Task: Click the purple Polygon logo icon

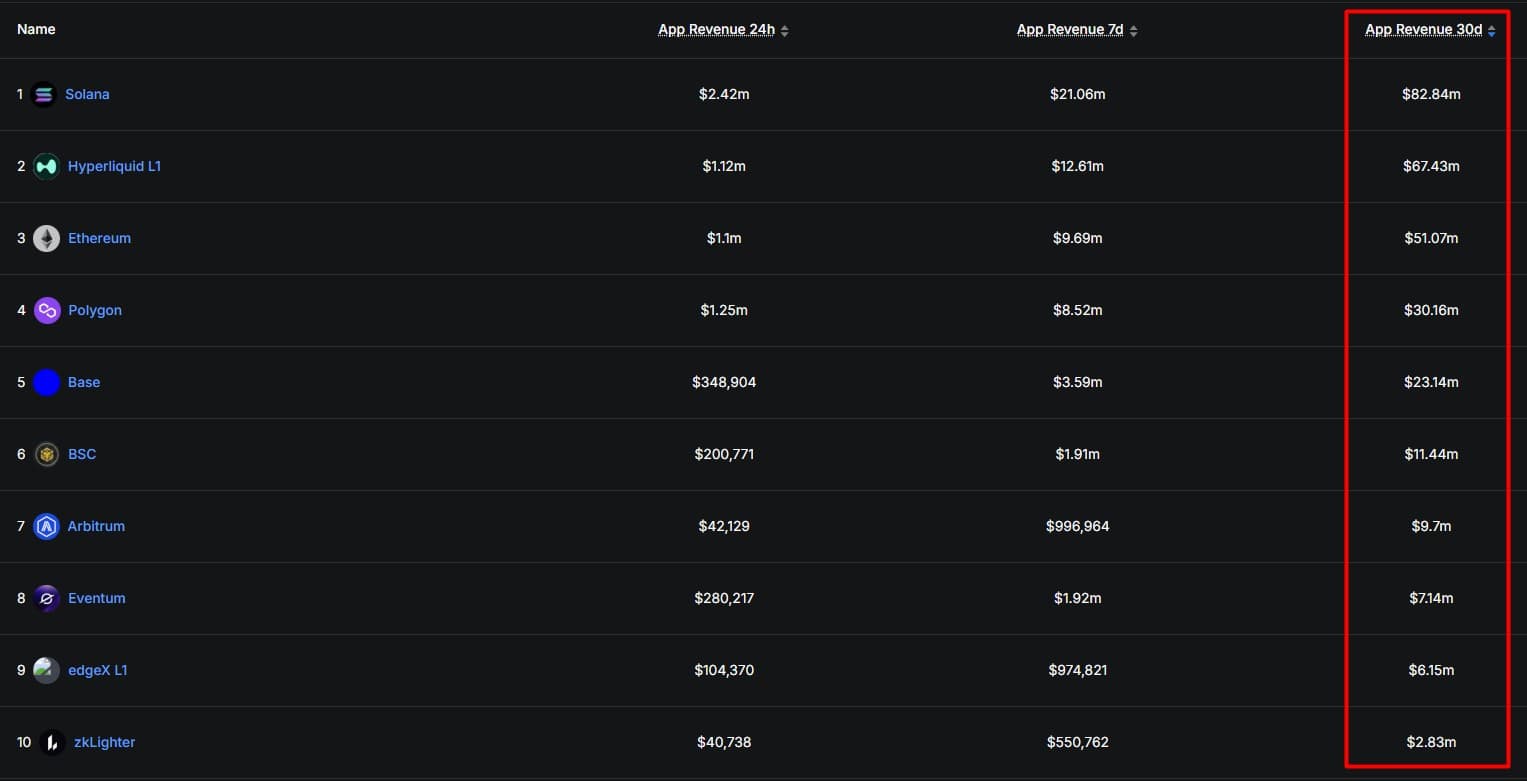Action: 47,310
